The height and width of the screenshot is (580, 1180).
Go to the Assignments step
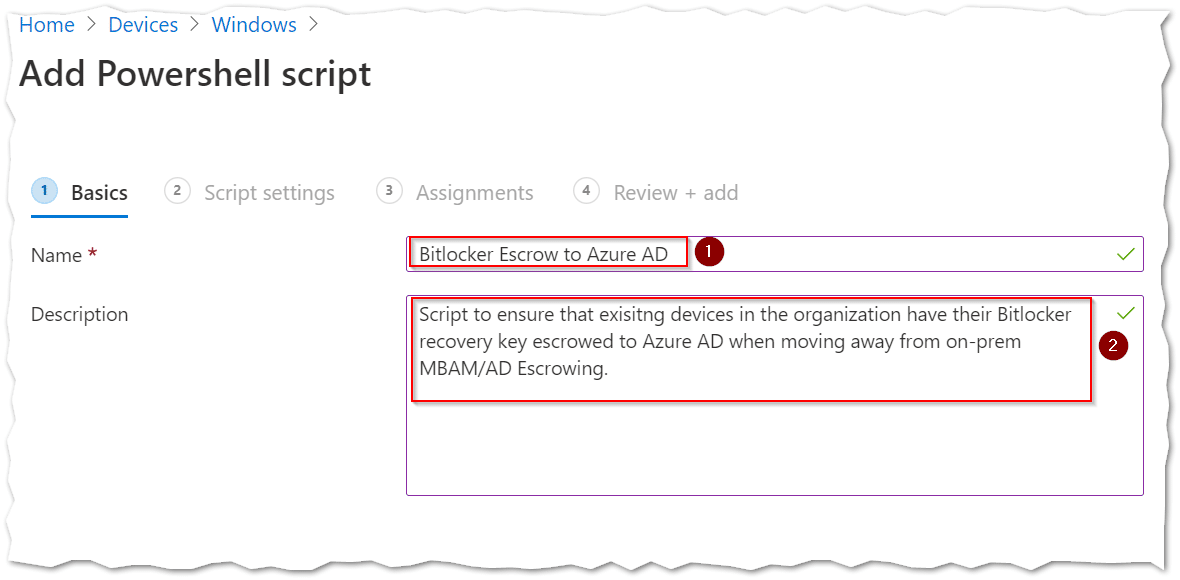pos(474,192)
